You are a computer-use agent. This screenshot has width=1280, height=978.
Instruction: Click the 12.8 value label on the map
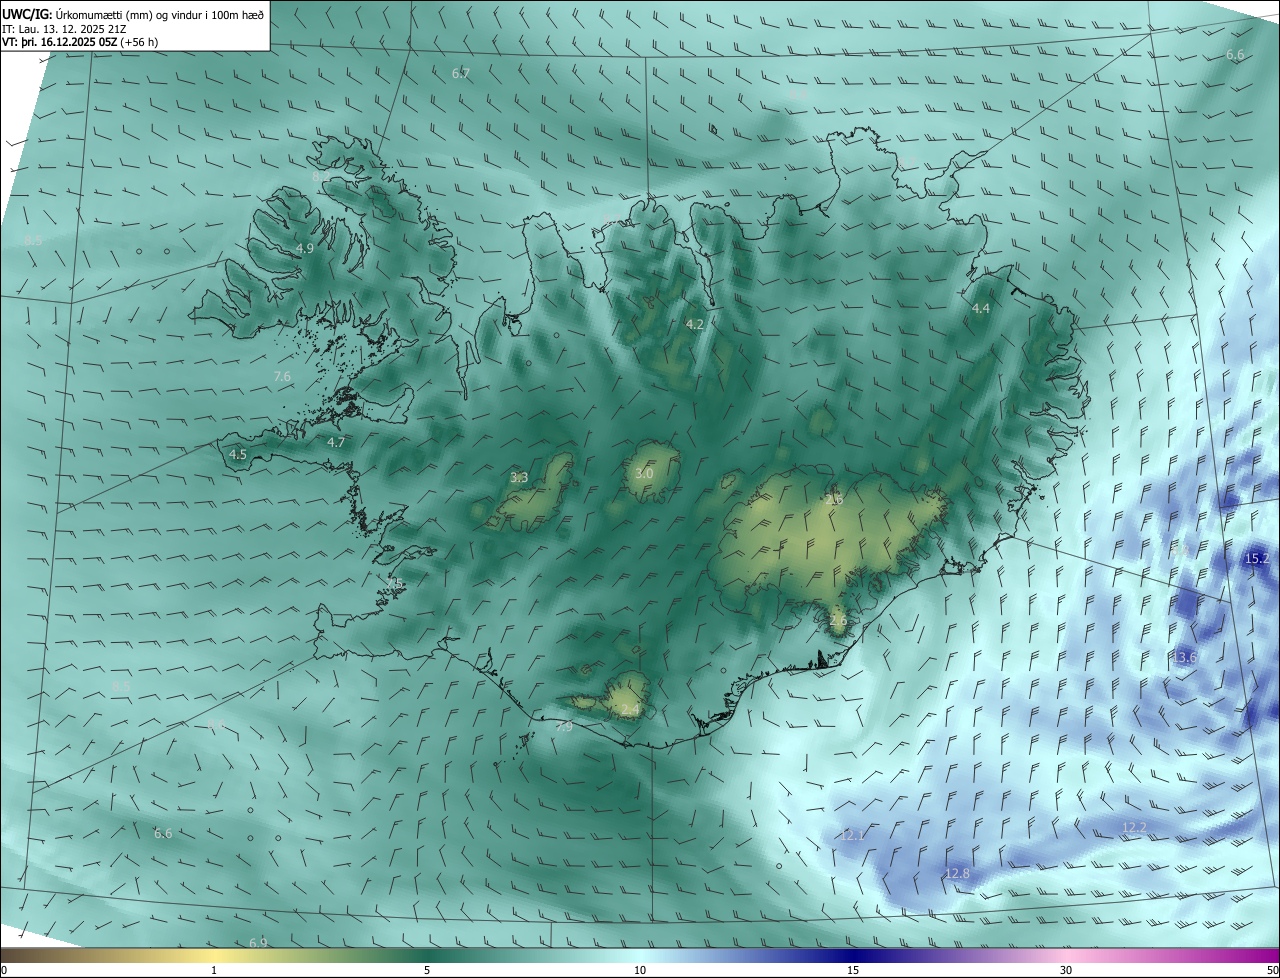(x=957, y=874)
